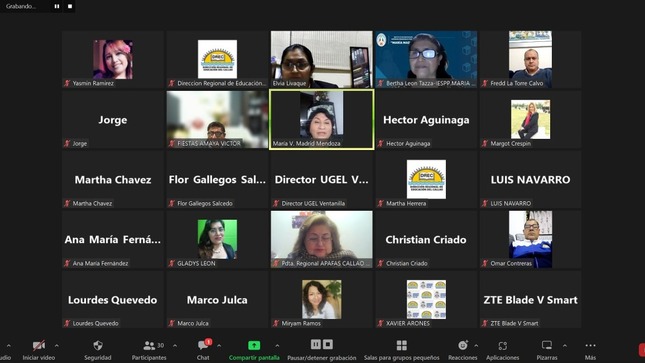Open the Seguridad shield icon
Viewport: 645px width, 363px height.
pos(97,345)
